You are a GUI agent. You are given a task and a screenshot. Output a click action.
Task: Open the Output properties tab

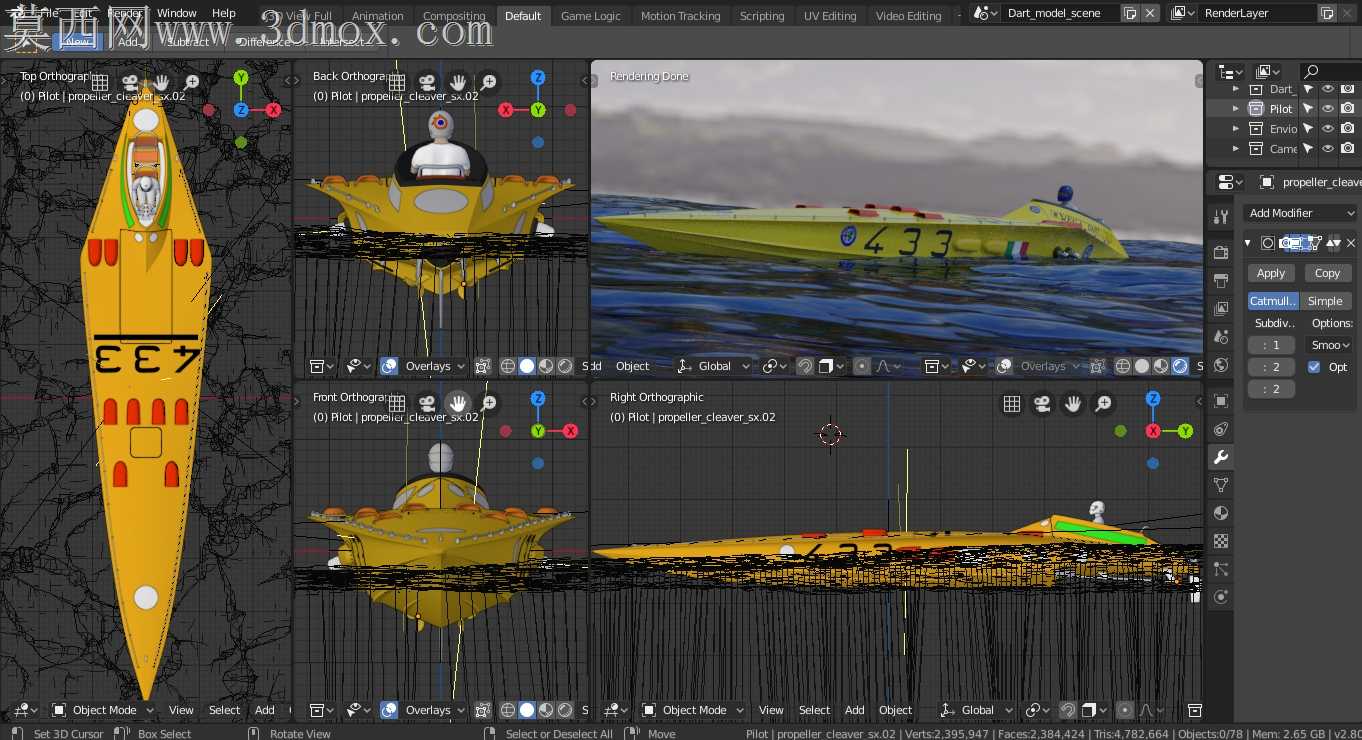pos(1220,281)
